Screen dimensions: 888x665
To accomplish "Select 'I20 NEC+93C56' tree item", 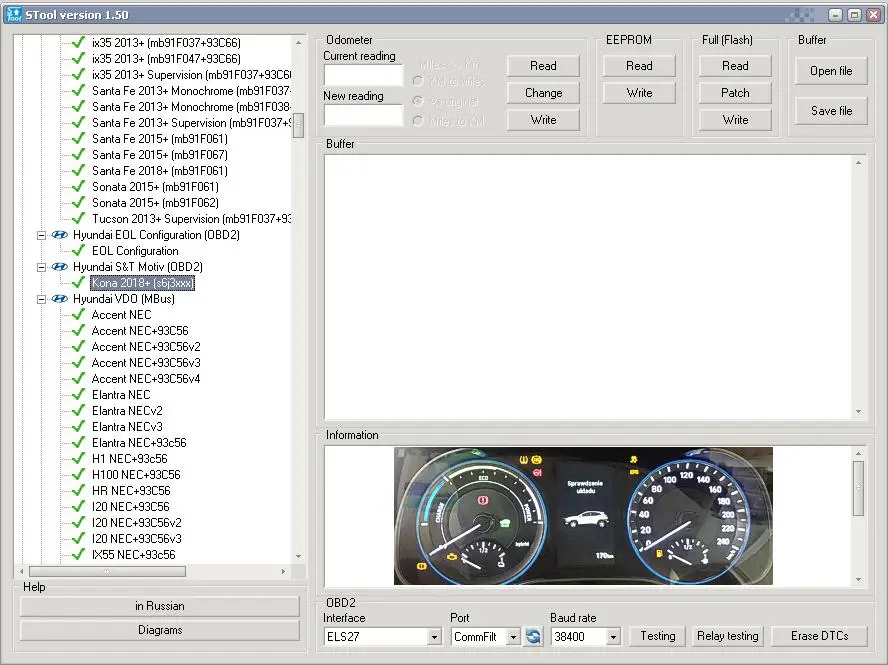I will point(131,506).
